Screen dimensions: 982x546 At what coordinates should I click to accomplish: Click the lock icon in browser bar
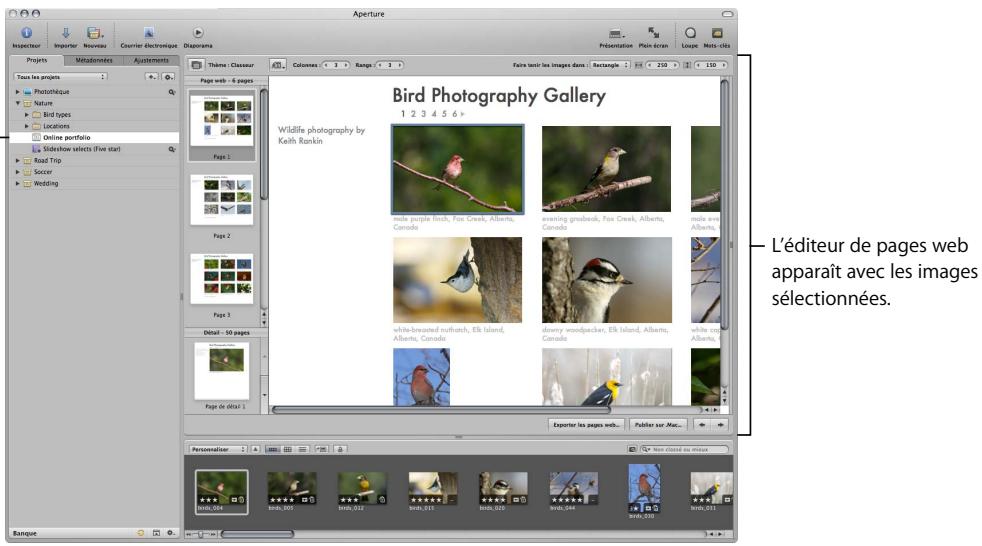click(340, 449)
